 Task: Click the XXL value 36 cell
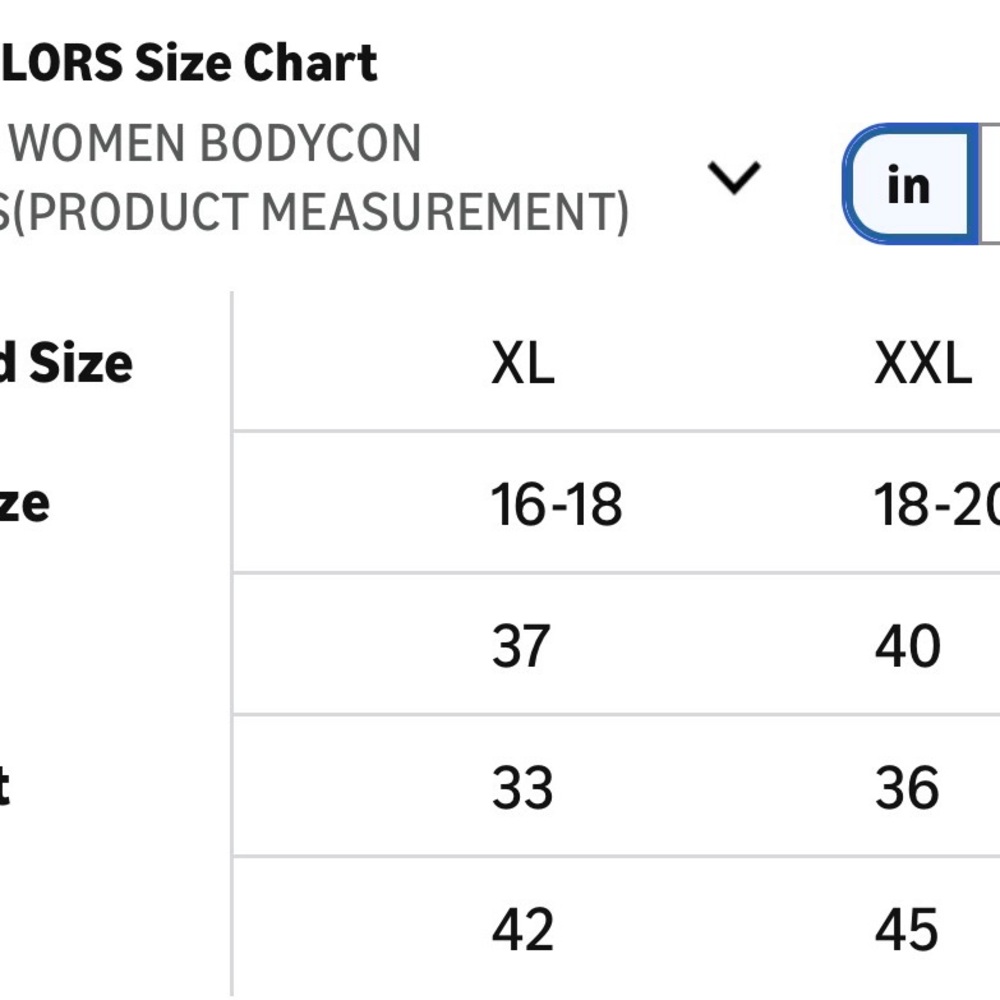click(x=907, y=788)
